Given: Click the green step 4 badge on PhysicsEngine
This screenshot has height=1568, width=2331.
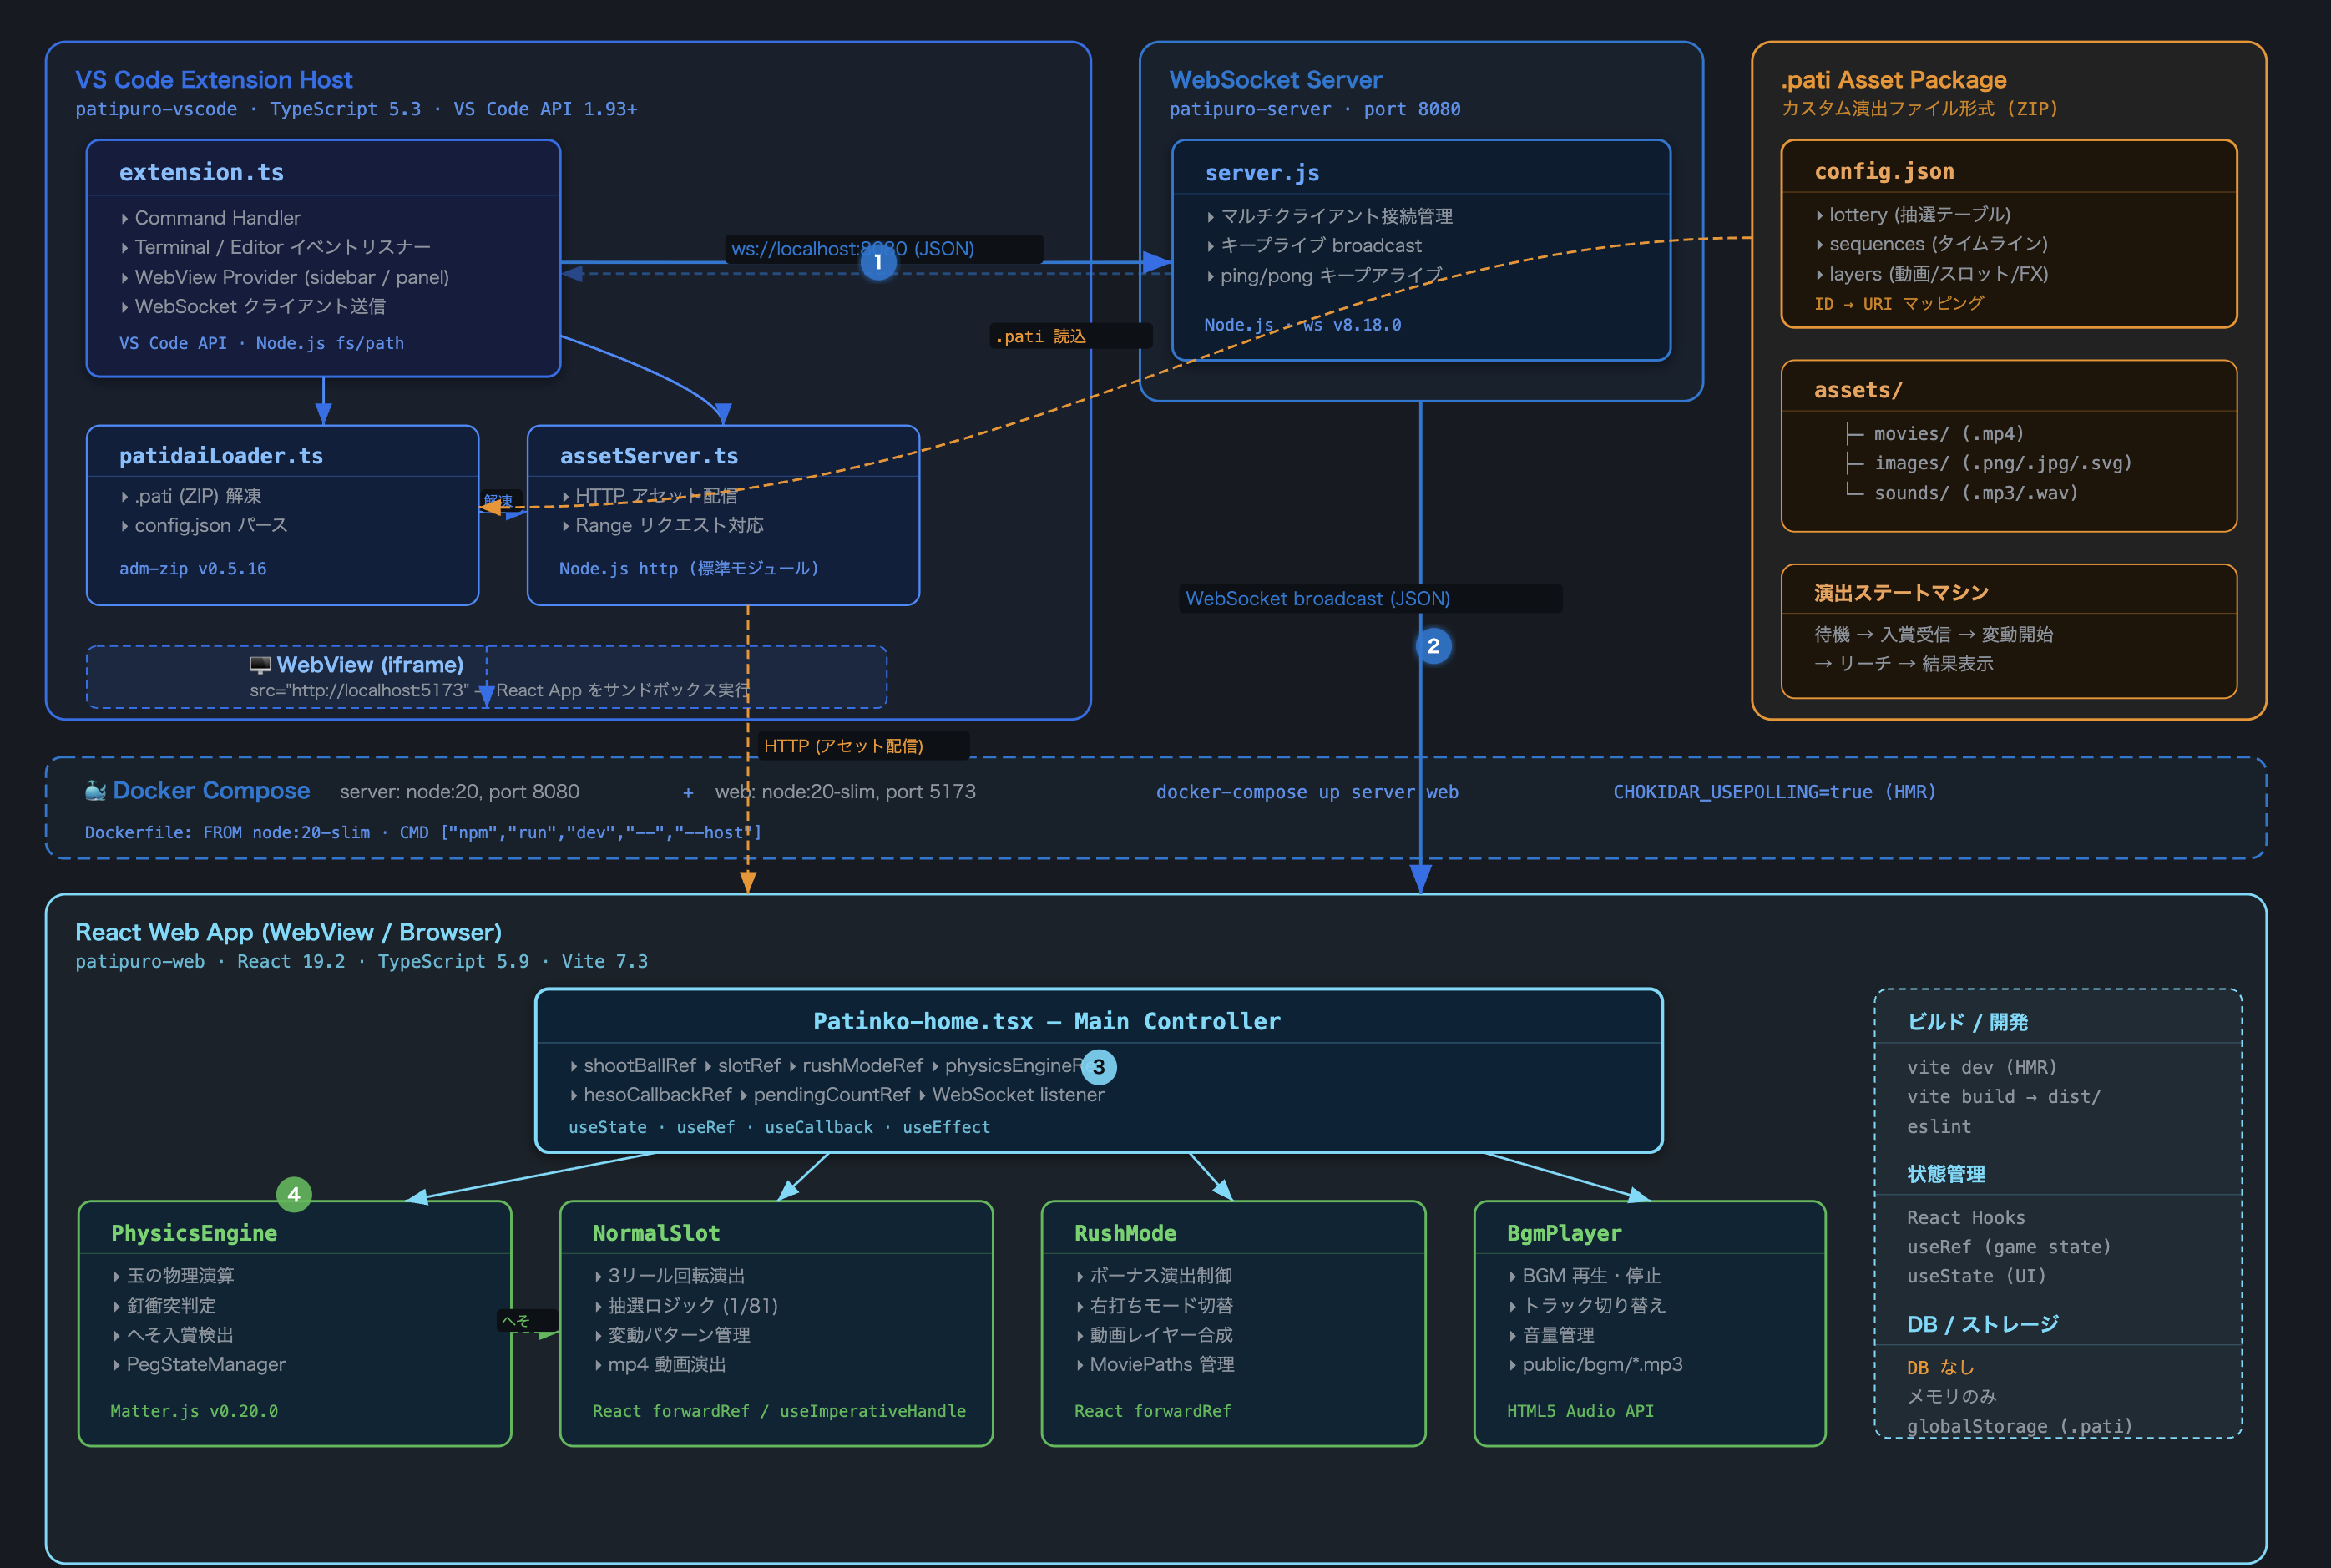Looking at the screenshot, I should [x=293, y=1194].
